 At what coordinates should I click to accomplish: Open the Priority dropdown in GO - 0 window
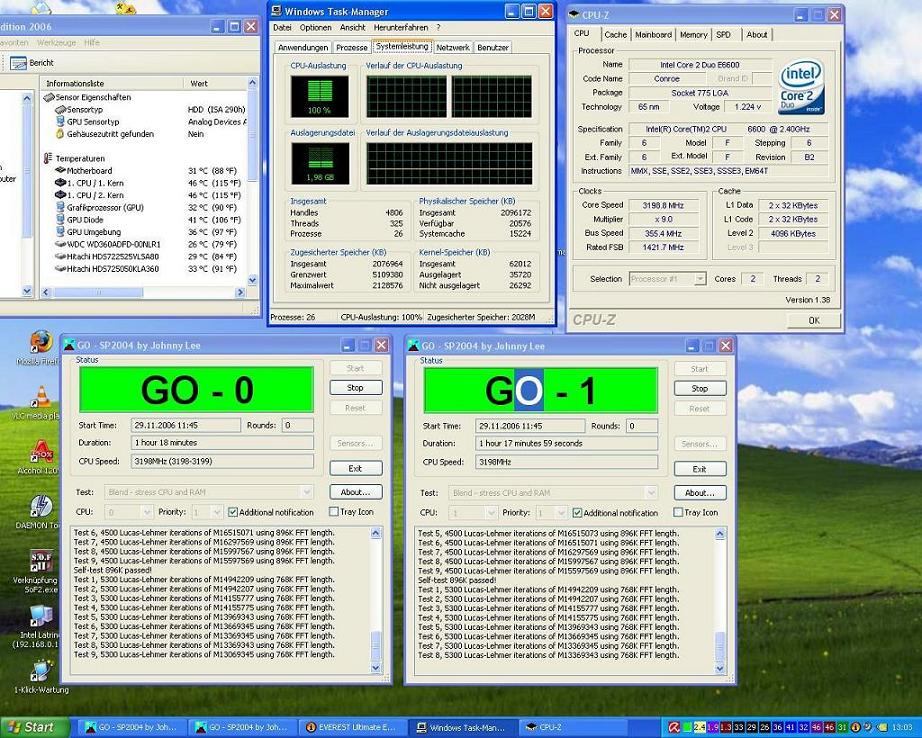216,512
